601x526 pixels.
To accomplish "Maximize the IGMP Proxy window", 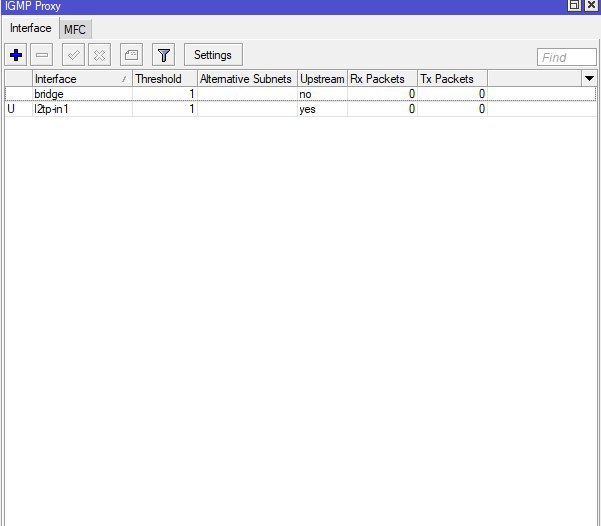I will (574, 5).
